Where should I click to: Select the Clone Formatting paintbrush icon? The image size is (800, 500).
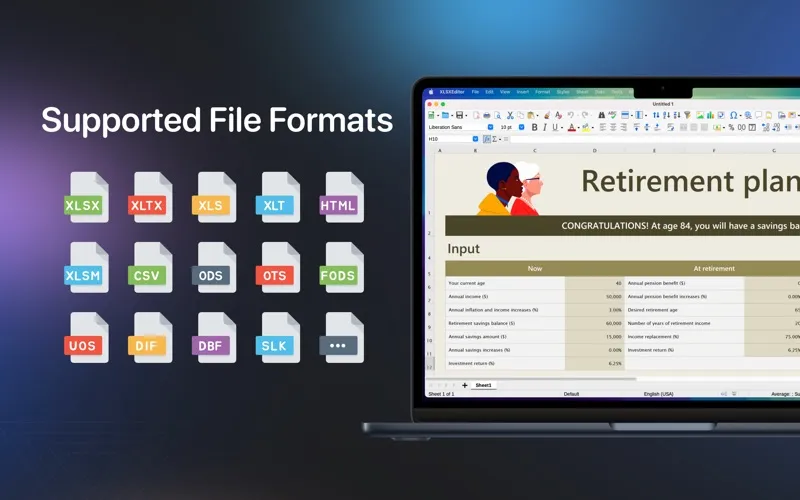point(547,115)
